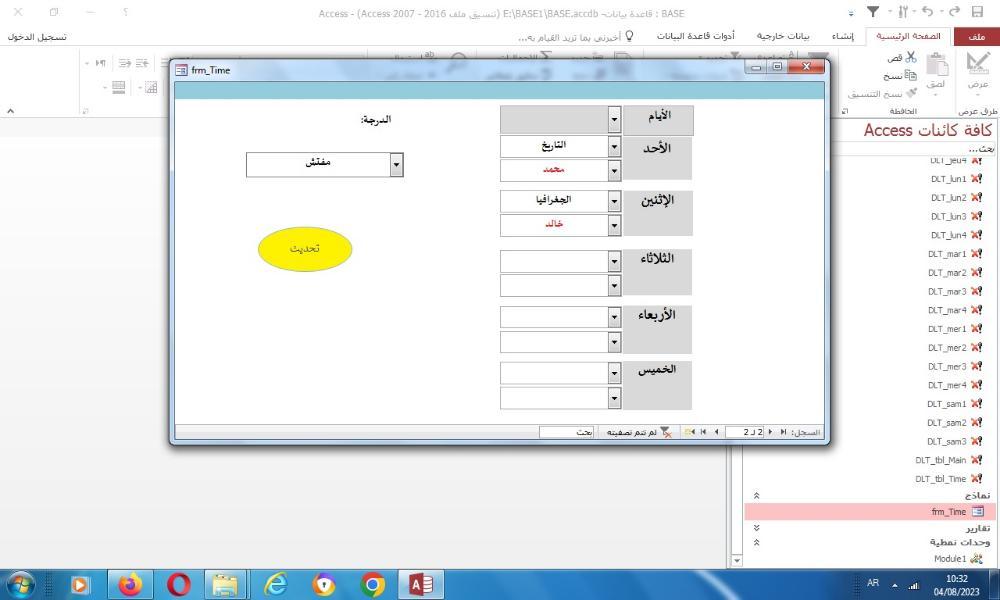Open Google Chrome from the taskbar

[x=372, y=584]
